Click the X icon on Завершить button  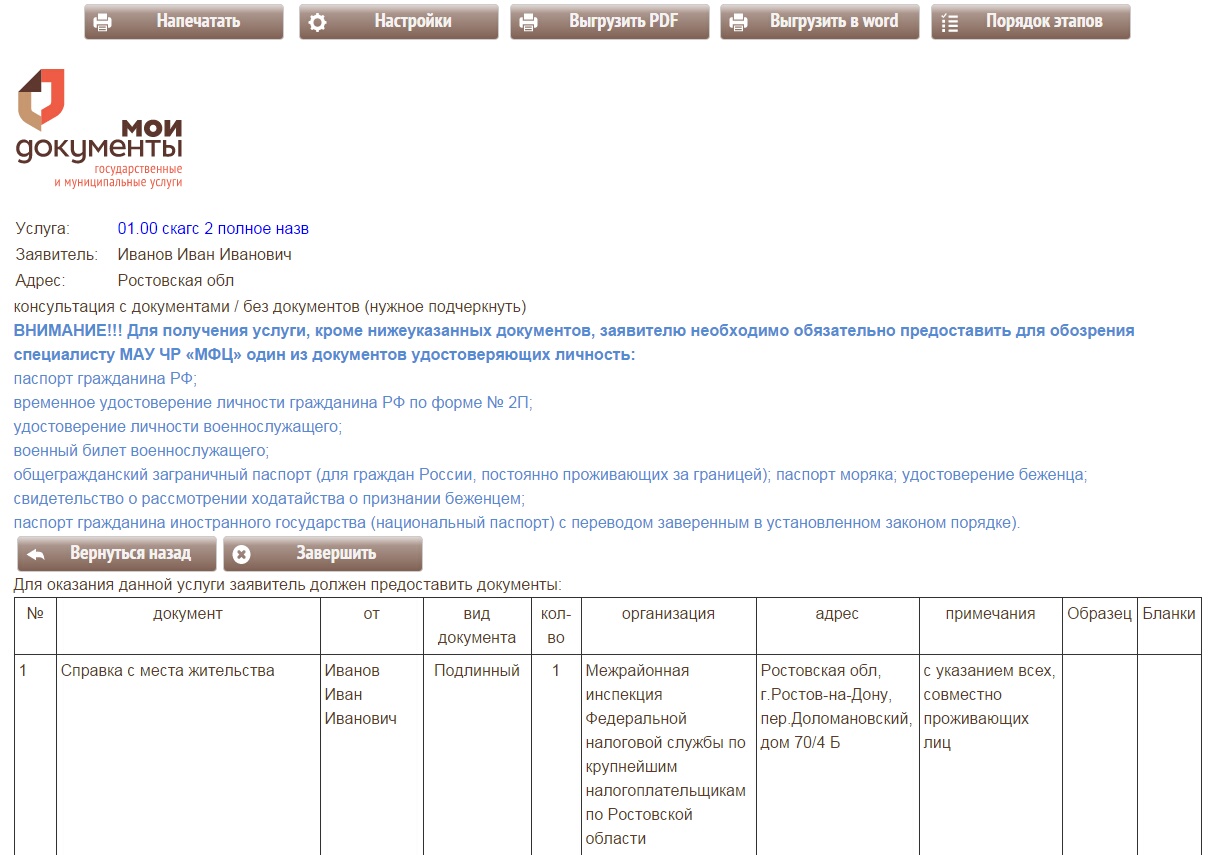tap(242, 554)
